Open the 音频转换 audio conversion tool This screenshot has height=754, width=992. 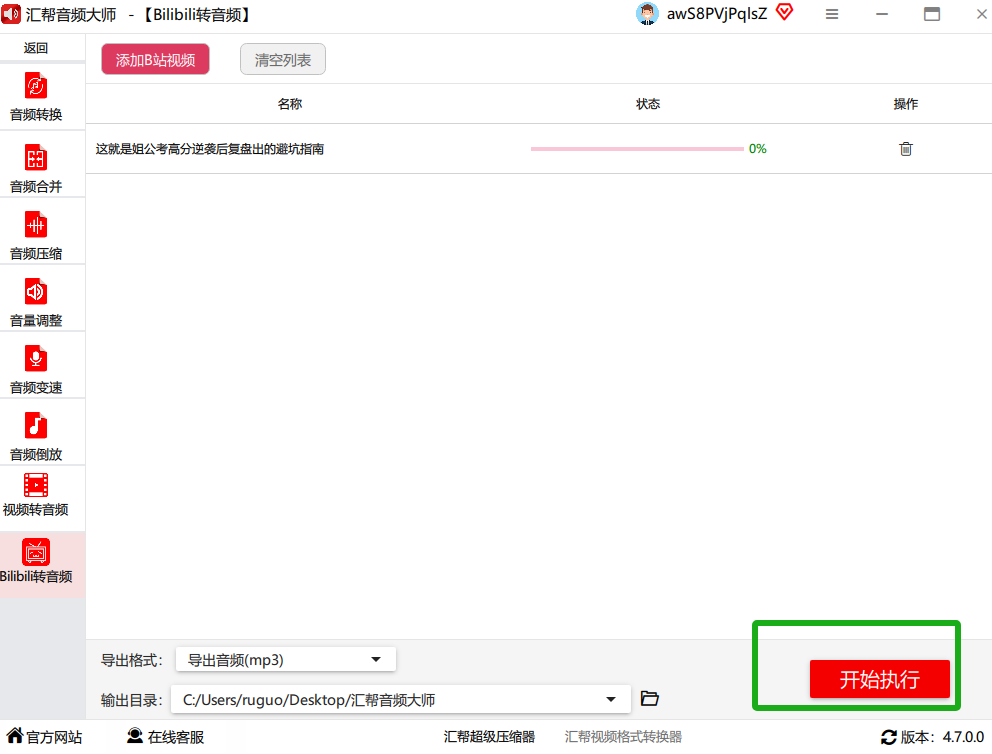[x=36, y=97]
